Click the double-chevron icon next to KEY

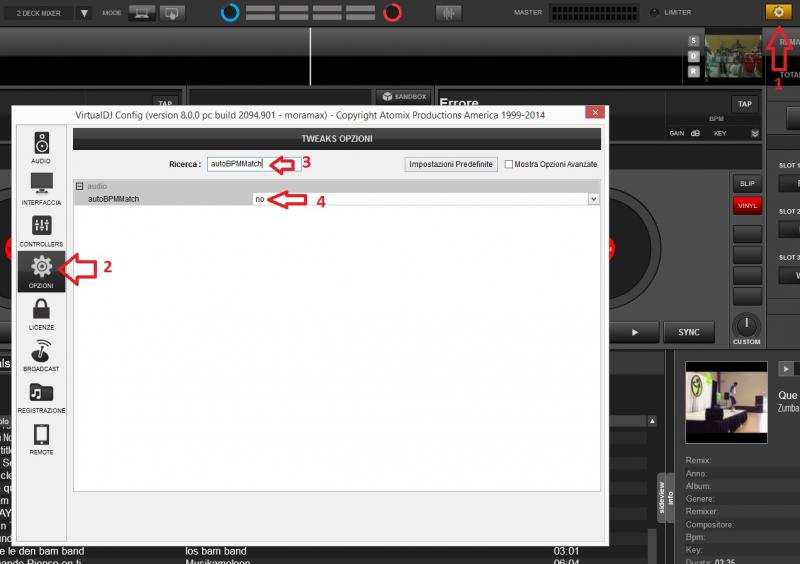tap(755, 134)
